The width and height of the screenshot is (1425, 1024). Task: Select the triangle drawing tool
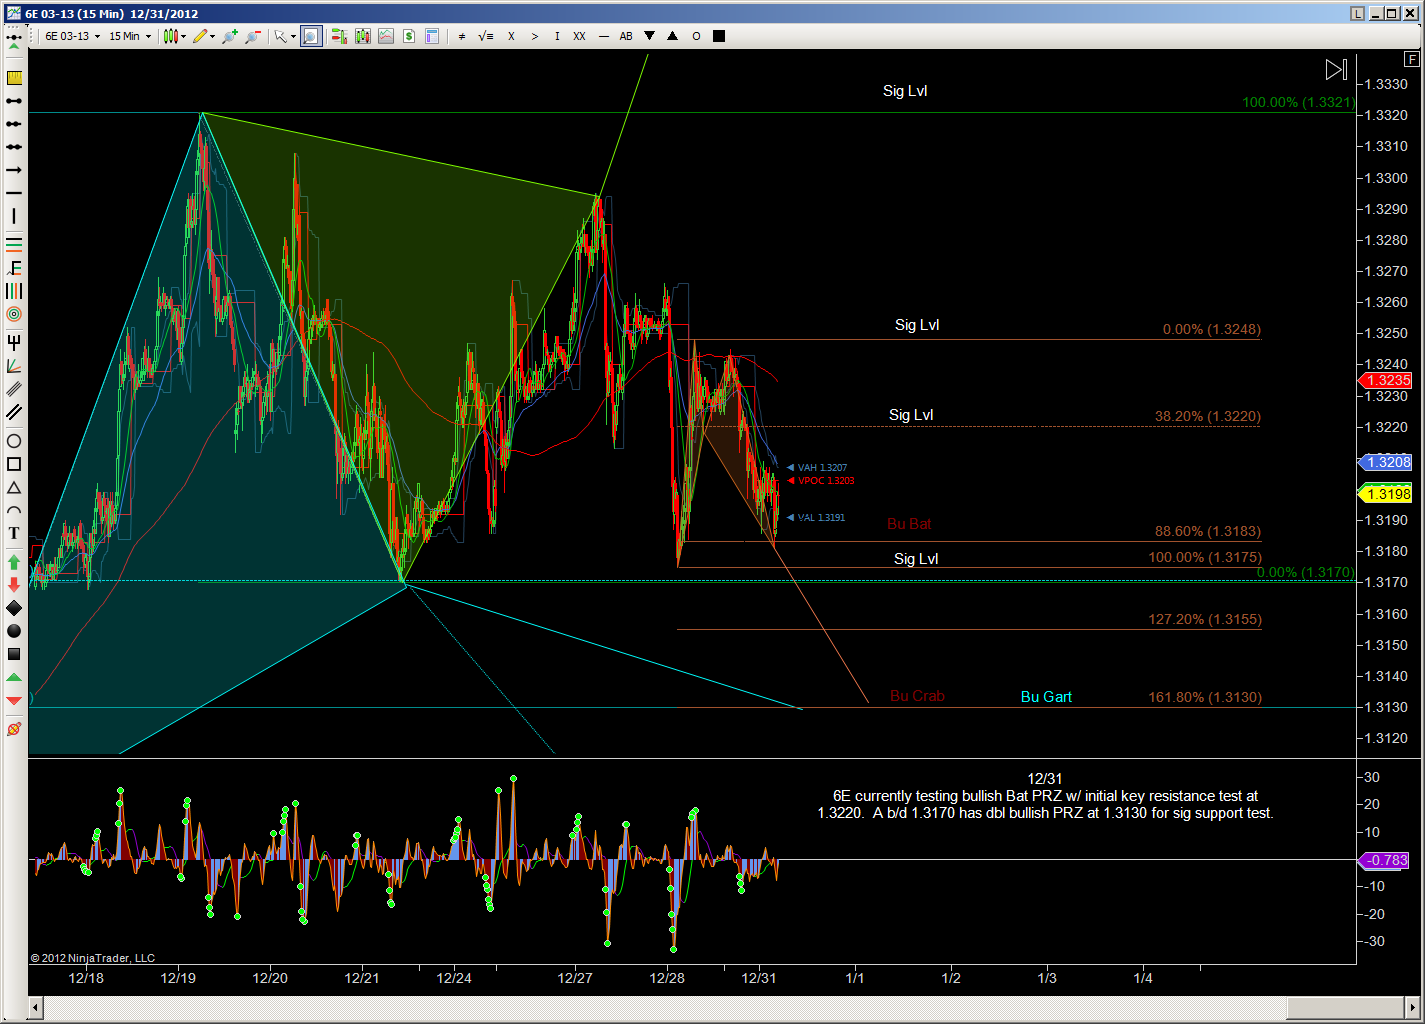coord(14,488)
